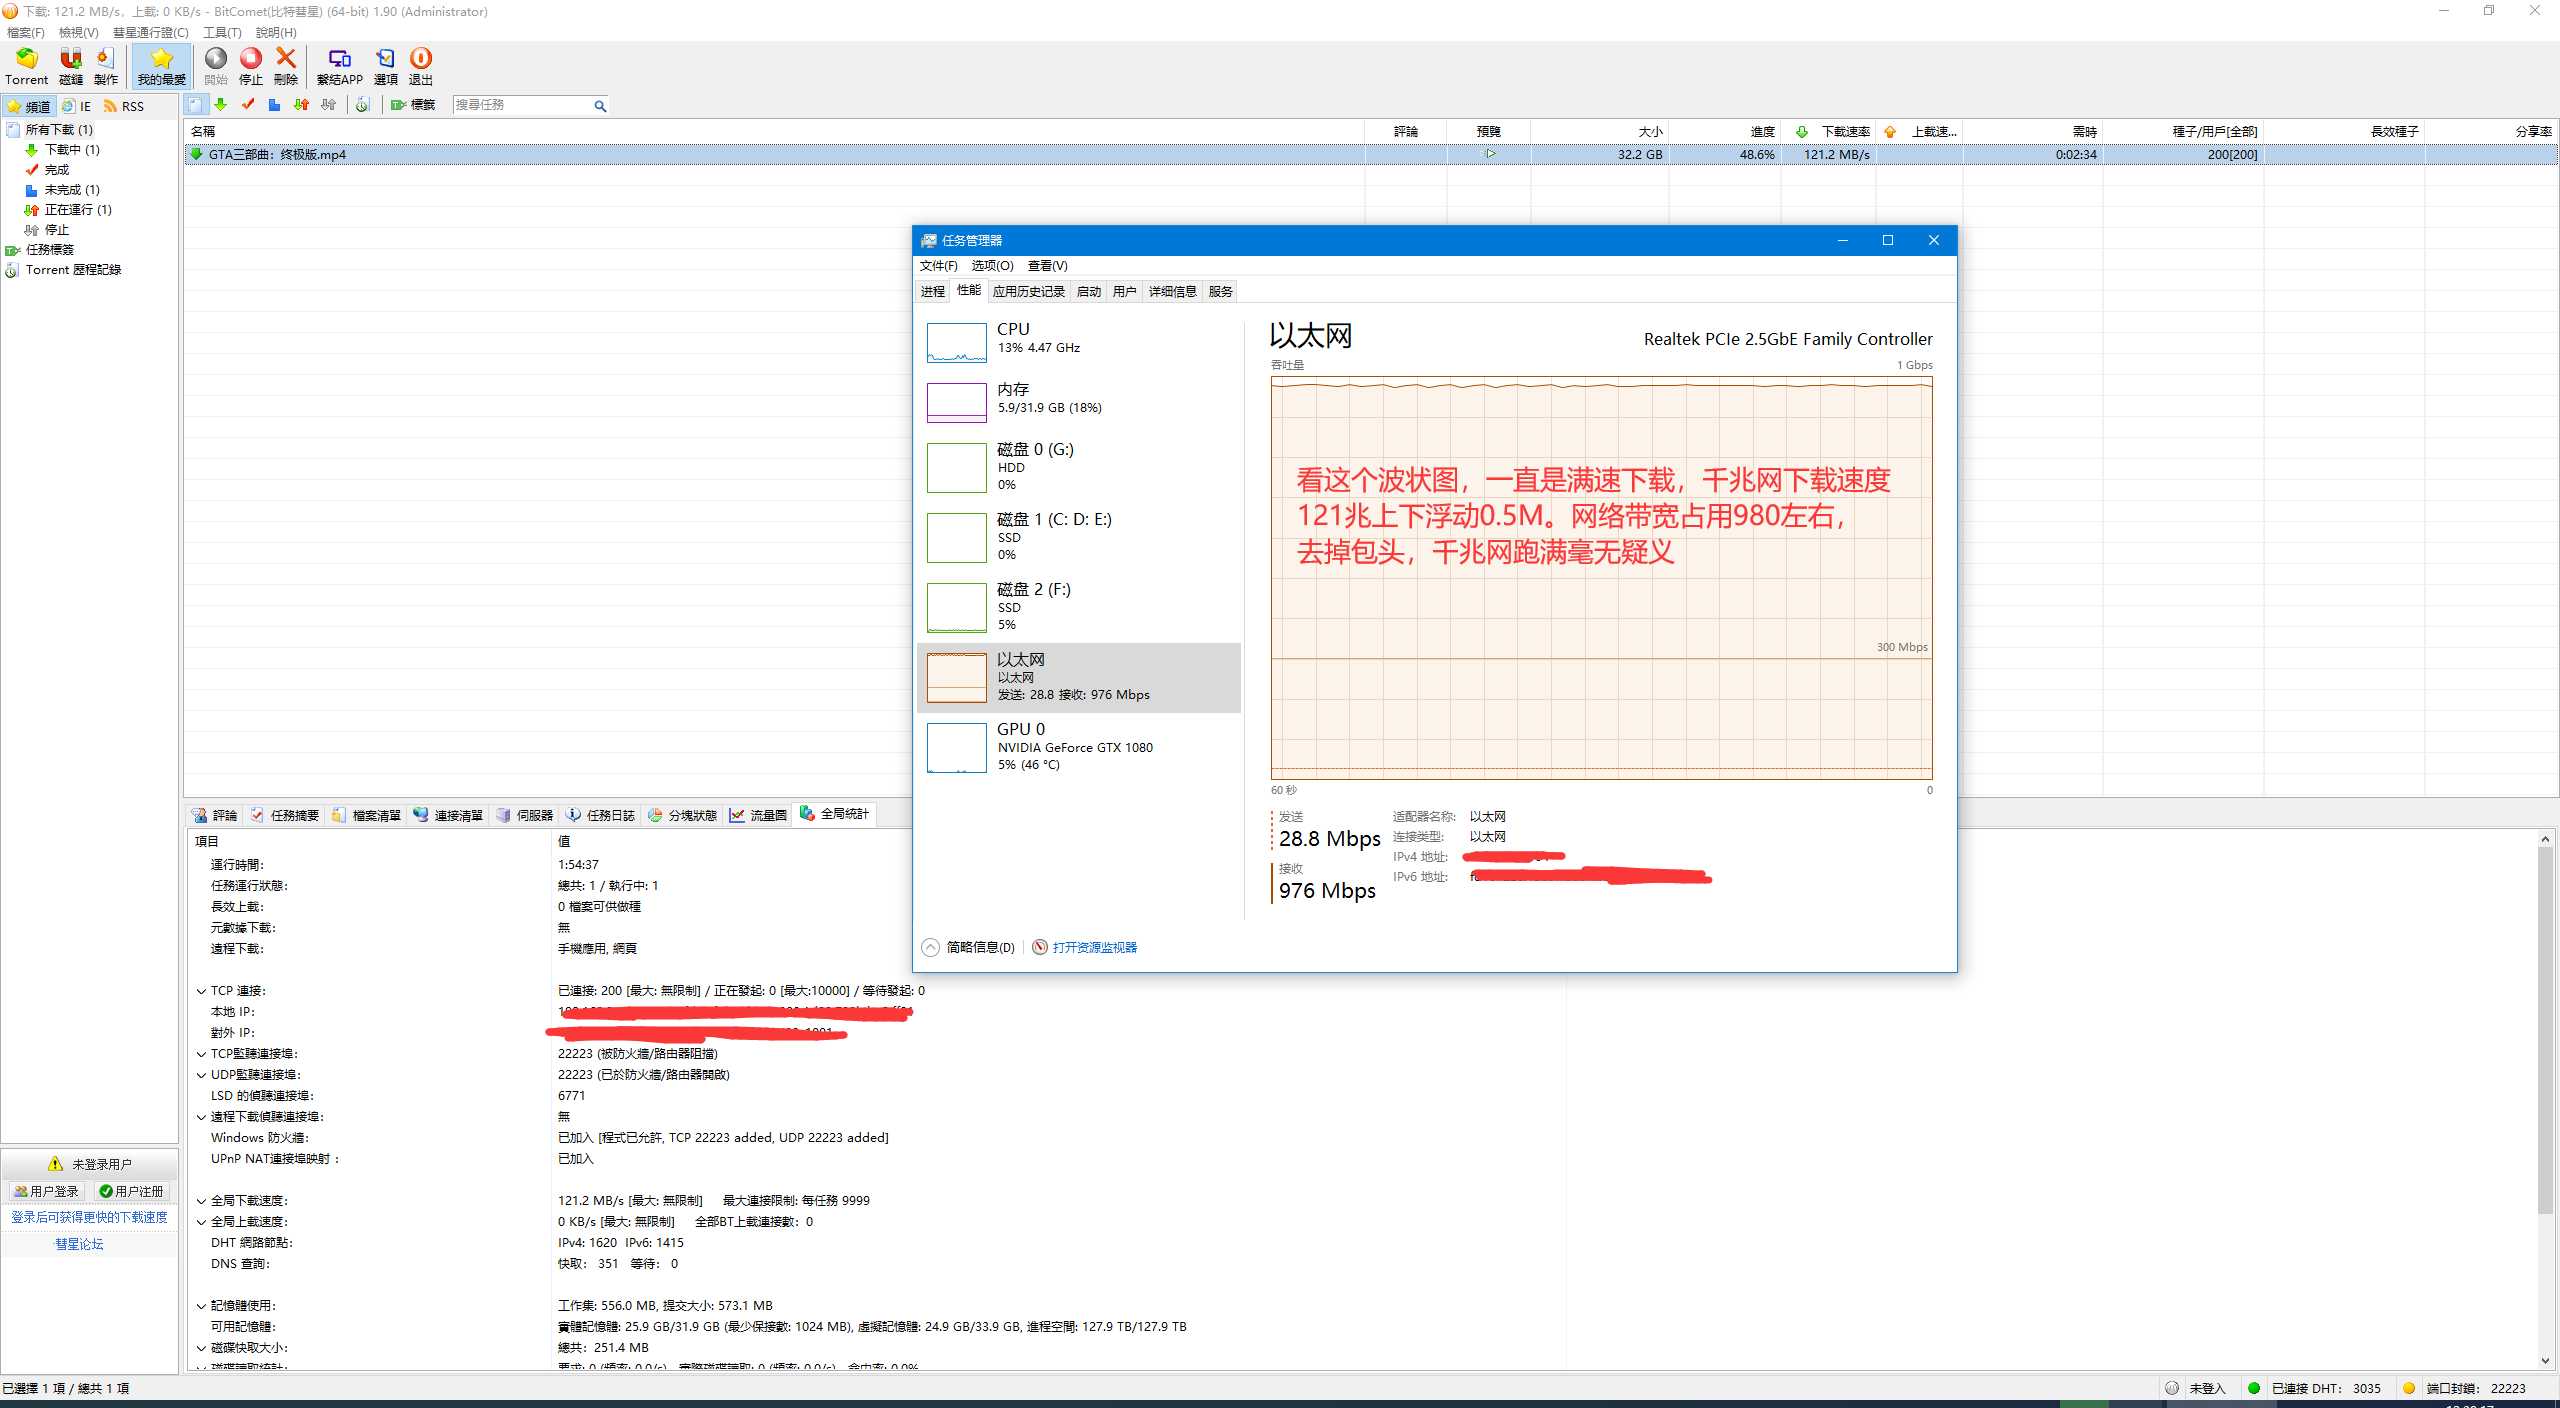The width and height of the screenshot is (2560, 1408).
Task: Filter running tasks with green-red arrows icon
Action: pyautogui.click(x=301, y=105)
